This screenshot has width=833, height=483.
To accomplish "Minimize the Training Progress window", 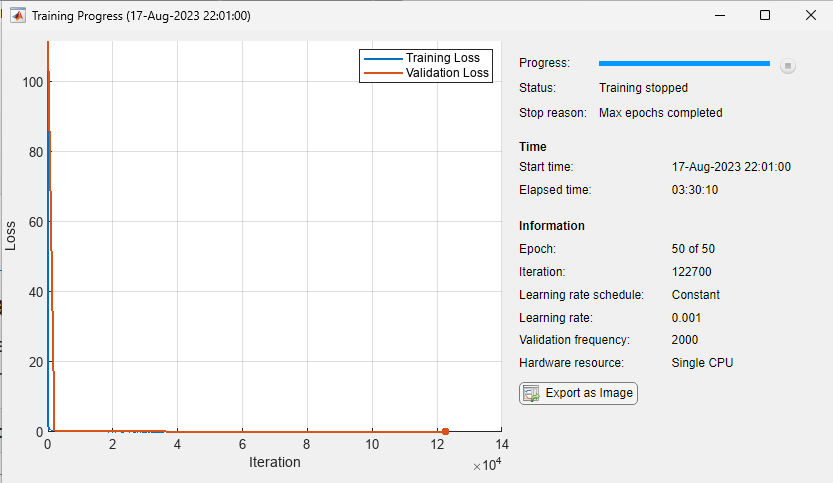I will click(720, 15).
